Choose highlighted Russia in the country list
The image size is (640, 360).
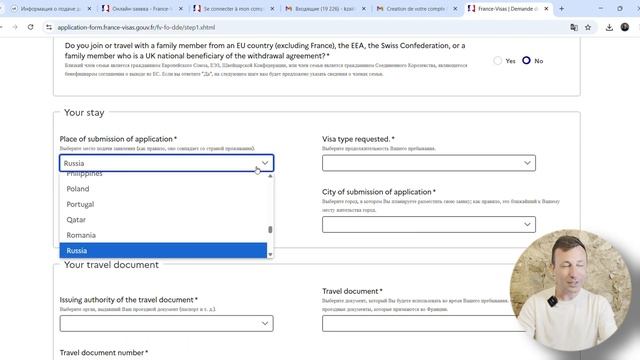coord(163,250)
